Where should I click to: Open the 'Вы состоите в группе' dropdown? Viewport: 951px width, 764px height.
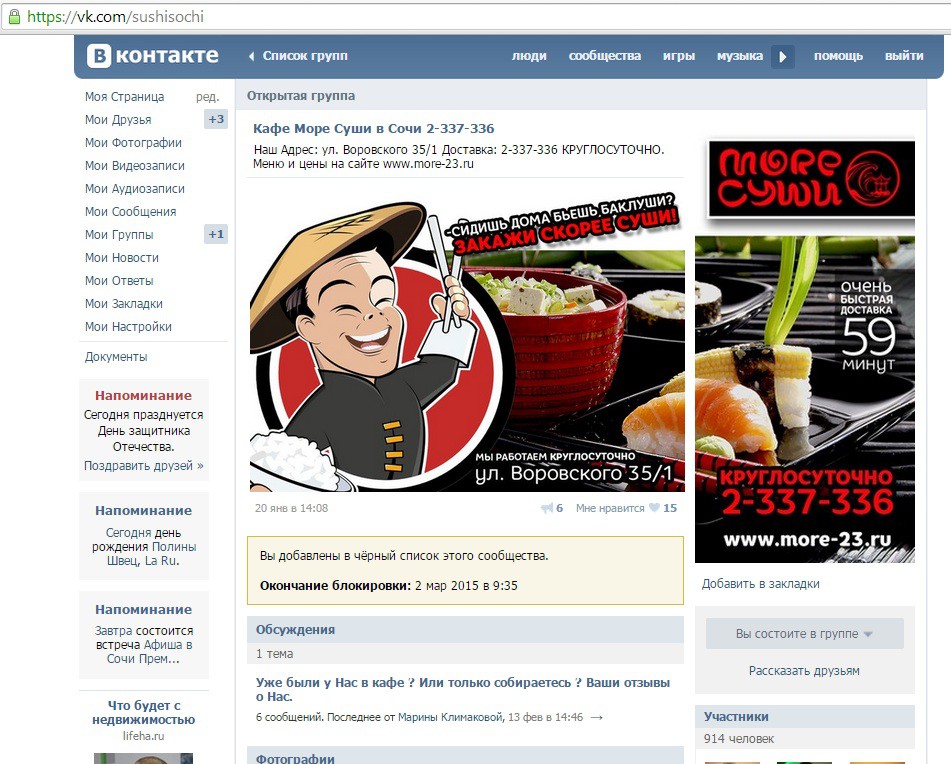804,634
